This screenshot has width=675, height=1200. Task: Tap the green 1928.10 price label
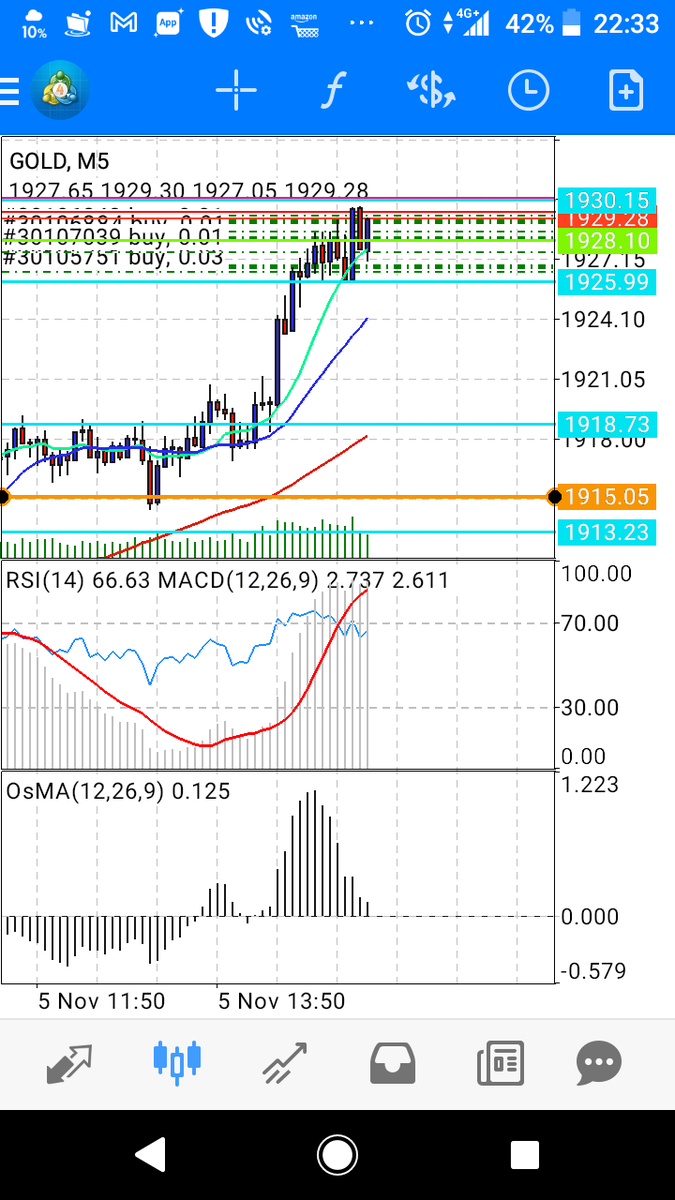(x=608, y=240)
